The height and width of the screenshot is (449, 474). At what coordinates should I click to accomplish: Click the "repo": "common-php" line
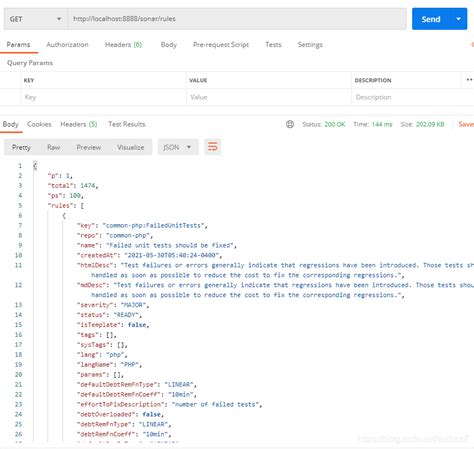(115, 236)
